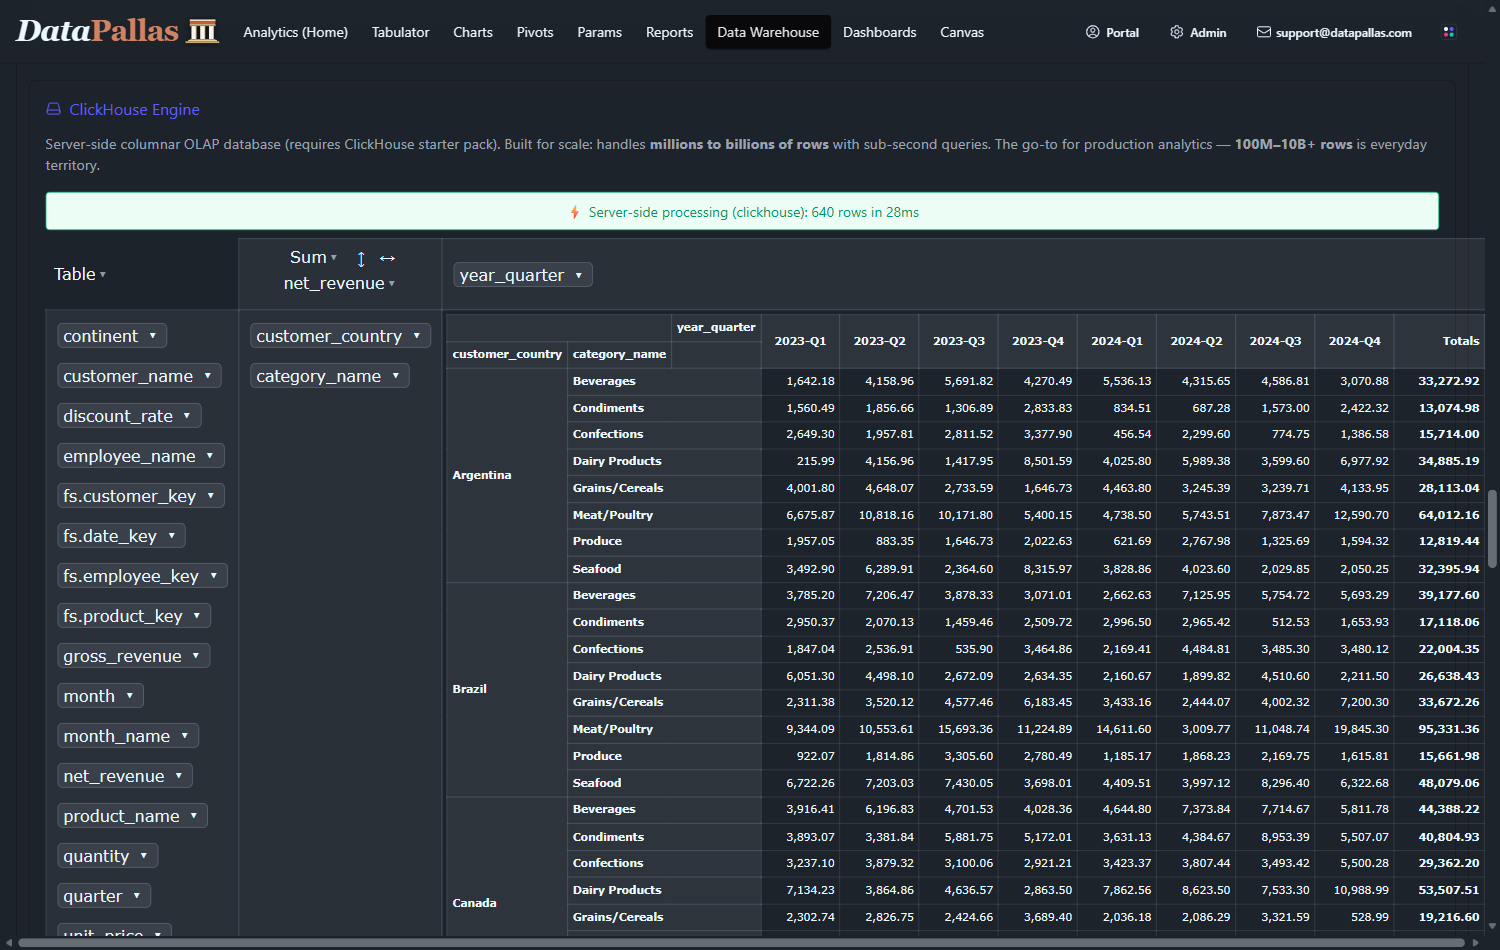
Task: Click the horizontal scrollbar at the bottom
Action: [740, 942]
